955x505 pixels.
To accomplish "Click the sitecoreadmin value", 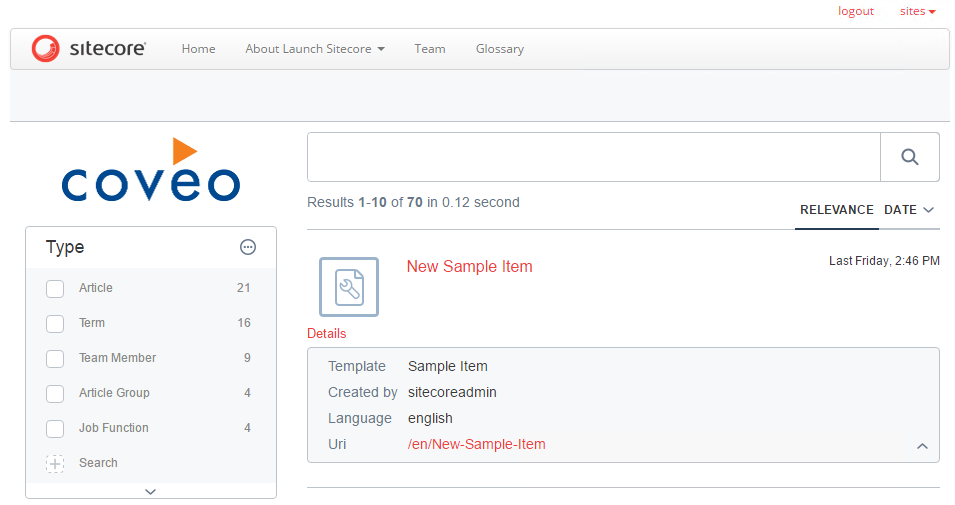I will tap(453, 392).
